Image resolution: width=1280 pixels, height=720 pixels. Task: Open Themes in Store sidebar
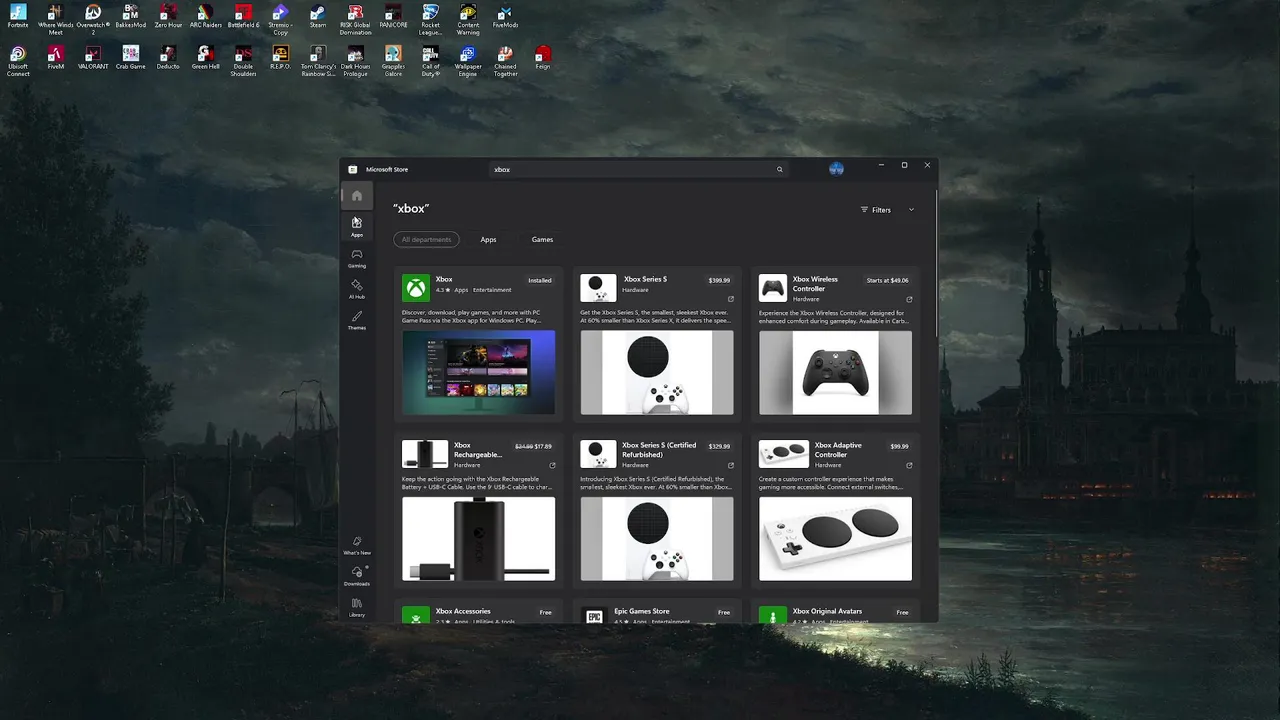pos(357,320)
